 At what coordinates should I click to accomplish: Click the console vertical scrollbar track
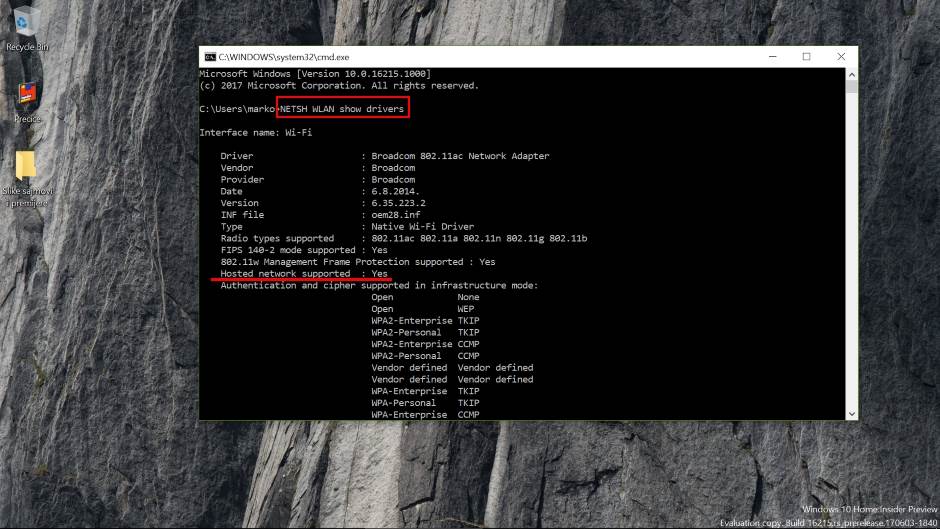pos(852,300)
